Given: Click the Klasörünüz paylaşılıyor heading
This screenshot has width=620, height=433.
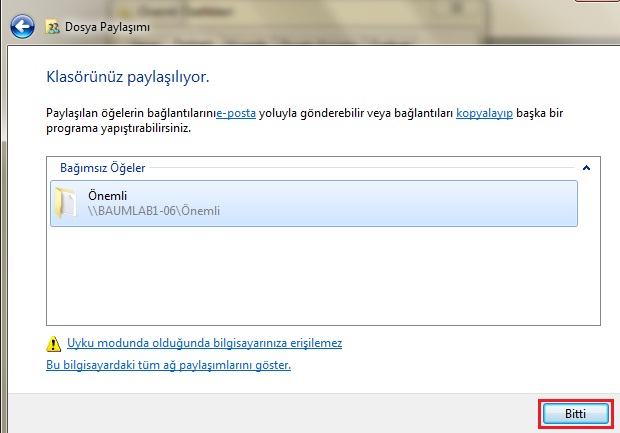Looking at the screenshot, I should (x=128, y=77).
